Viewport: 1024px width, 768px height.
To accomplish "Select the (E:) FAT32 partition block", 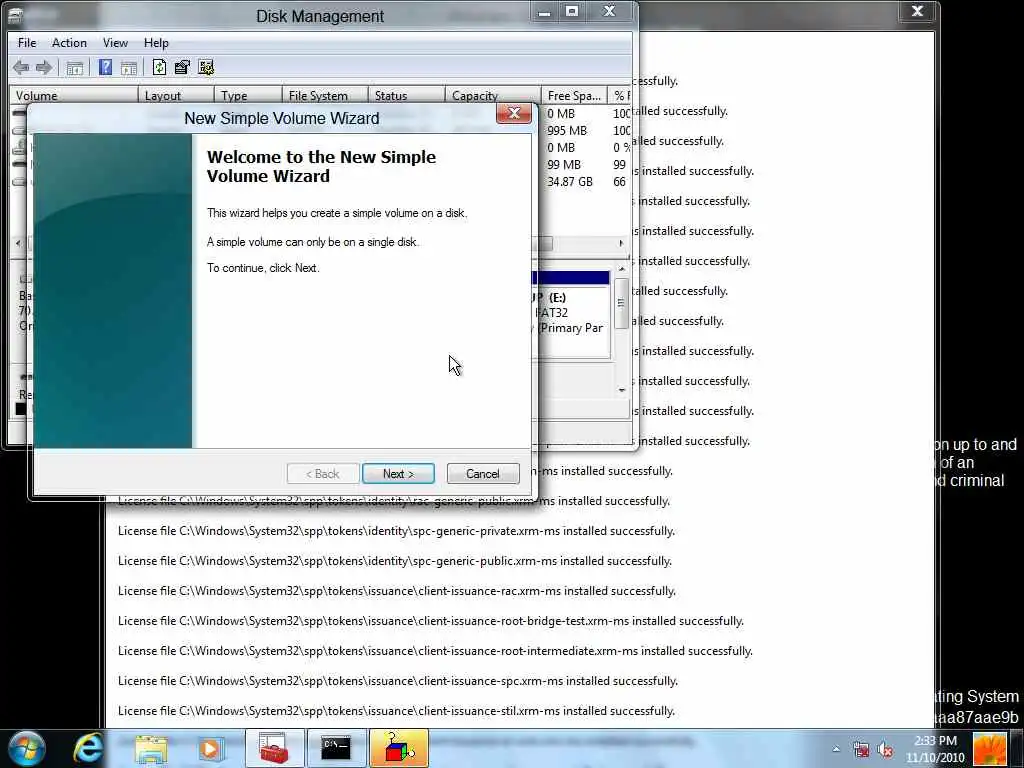I will click(571, 313).
